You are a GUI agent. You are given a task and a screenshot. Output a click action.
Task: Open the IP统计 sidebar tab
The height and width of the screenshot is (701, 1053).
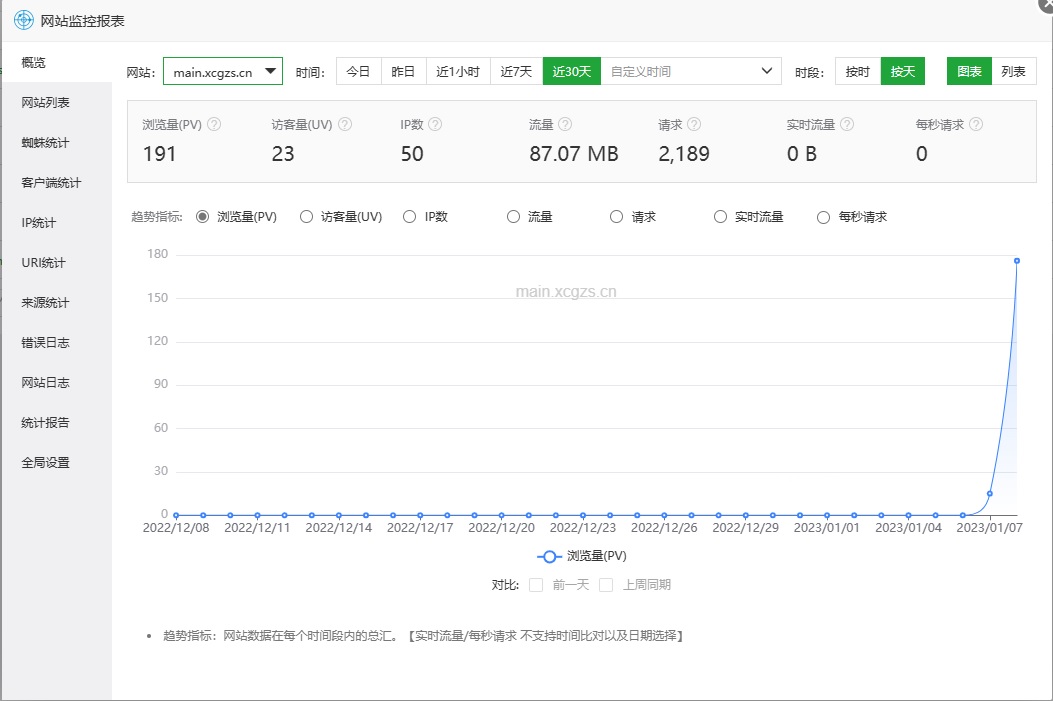click(56, 223)
